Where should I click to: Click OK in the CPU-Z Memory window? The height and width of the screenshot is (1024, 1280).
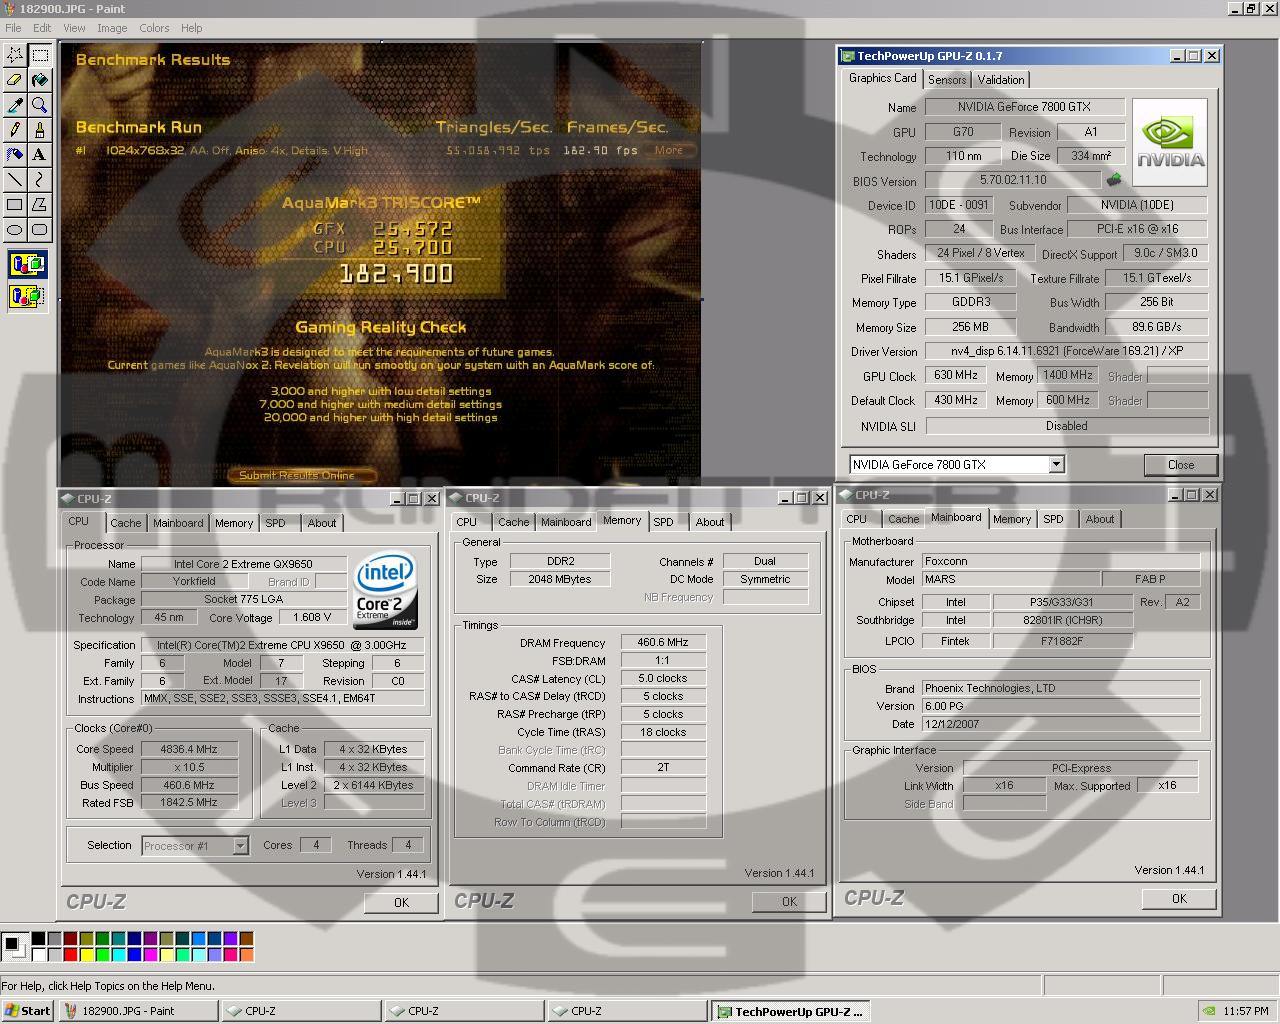point(789,901)
